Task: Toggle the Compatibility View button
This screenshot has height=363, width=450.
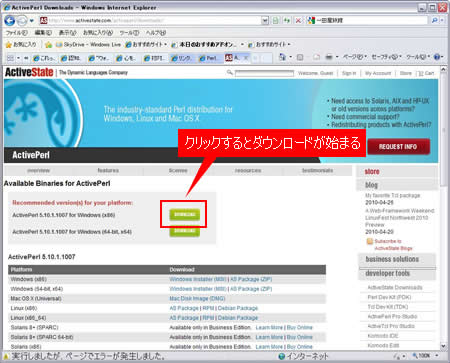Action: pyautogui.click(x=276, y=21)
